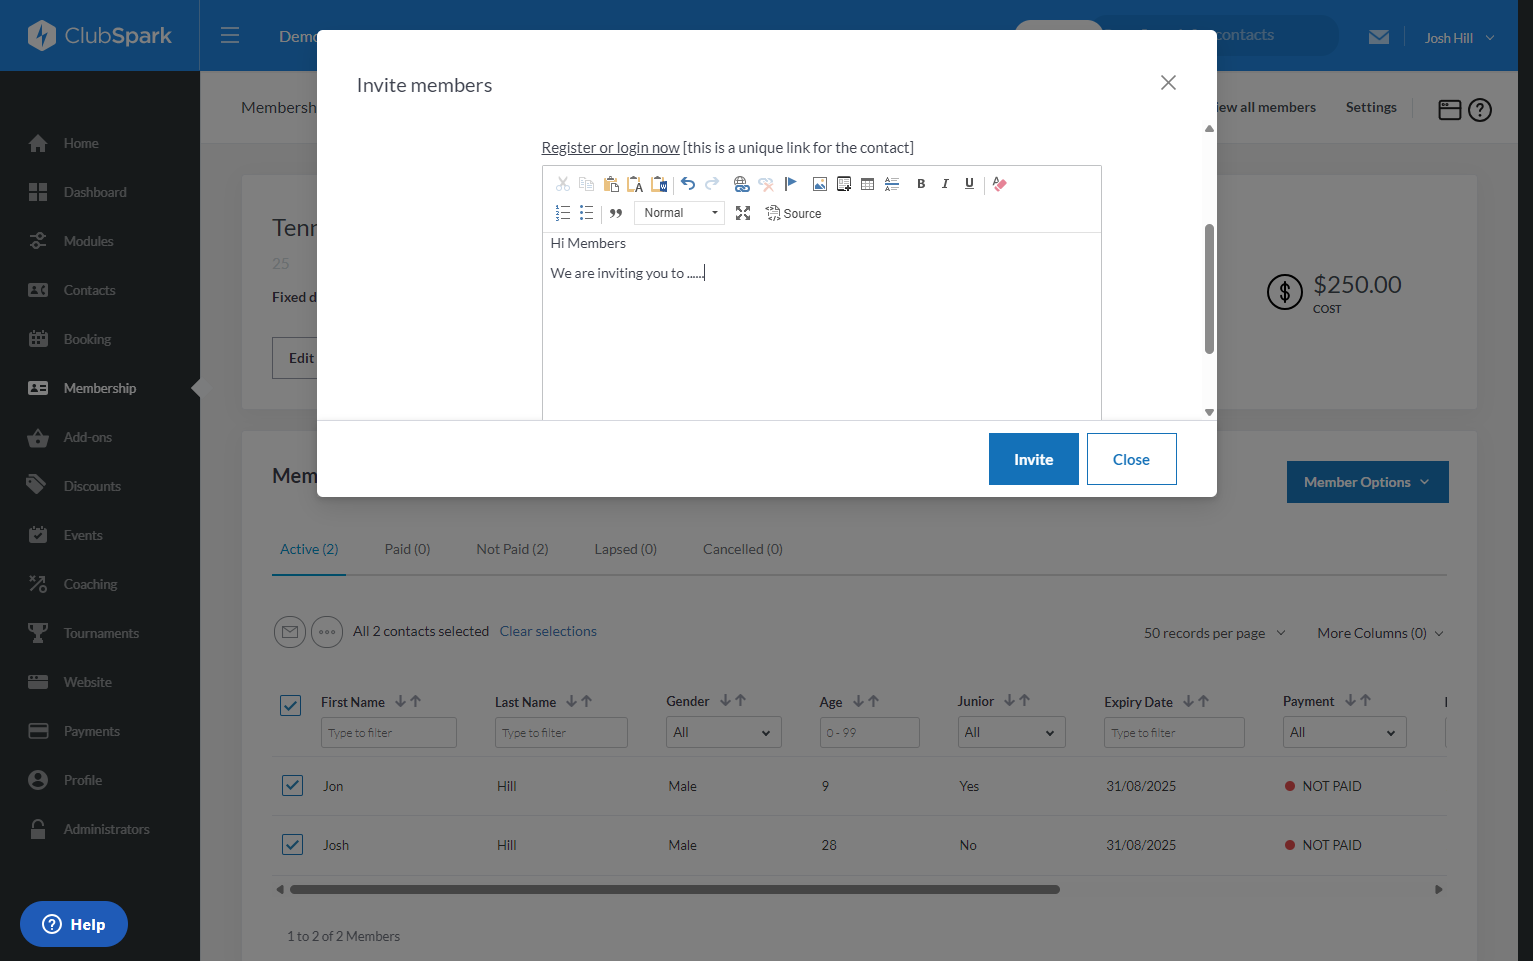Click the blue Invite button

pyautogui.click(x=1034, y=459)
